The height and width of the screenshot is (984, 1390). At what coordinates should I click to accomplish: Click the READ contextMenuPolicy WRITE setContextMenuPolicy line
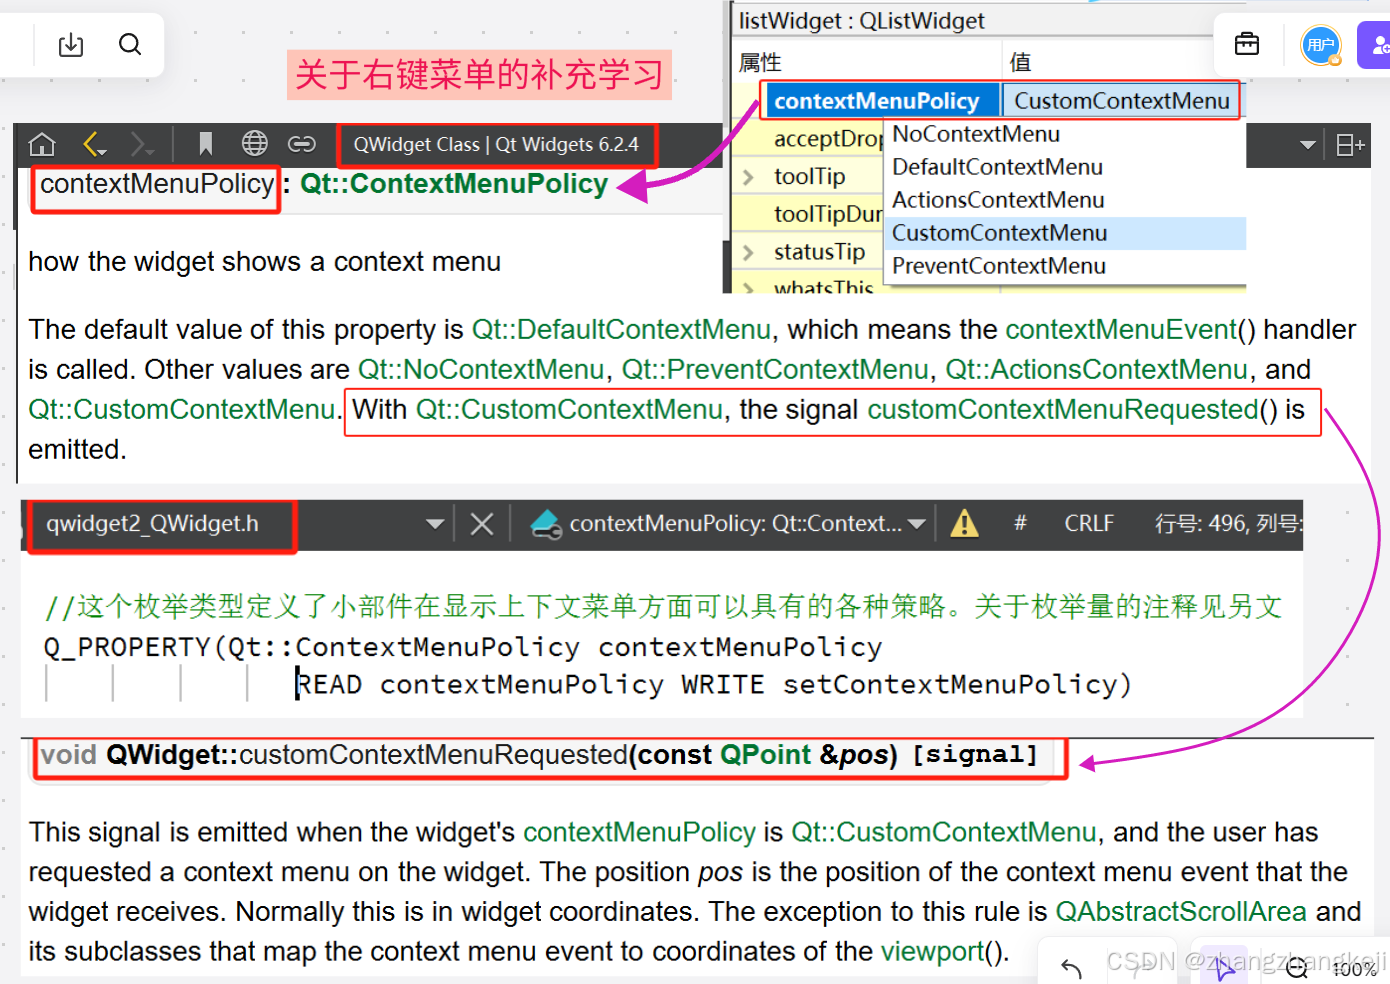click(713, 685)
